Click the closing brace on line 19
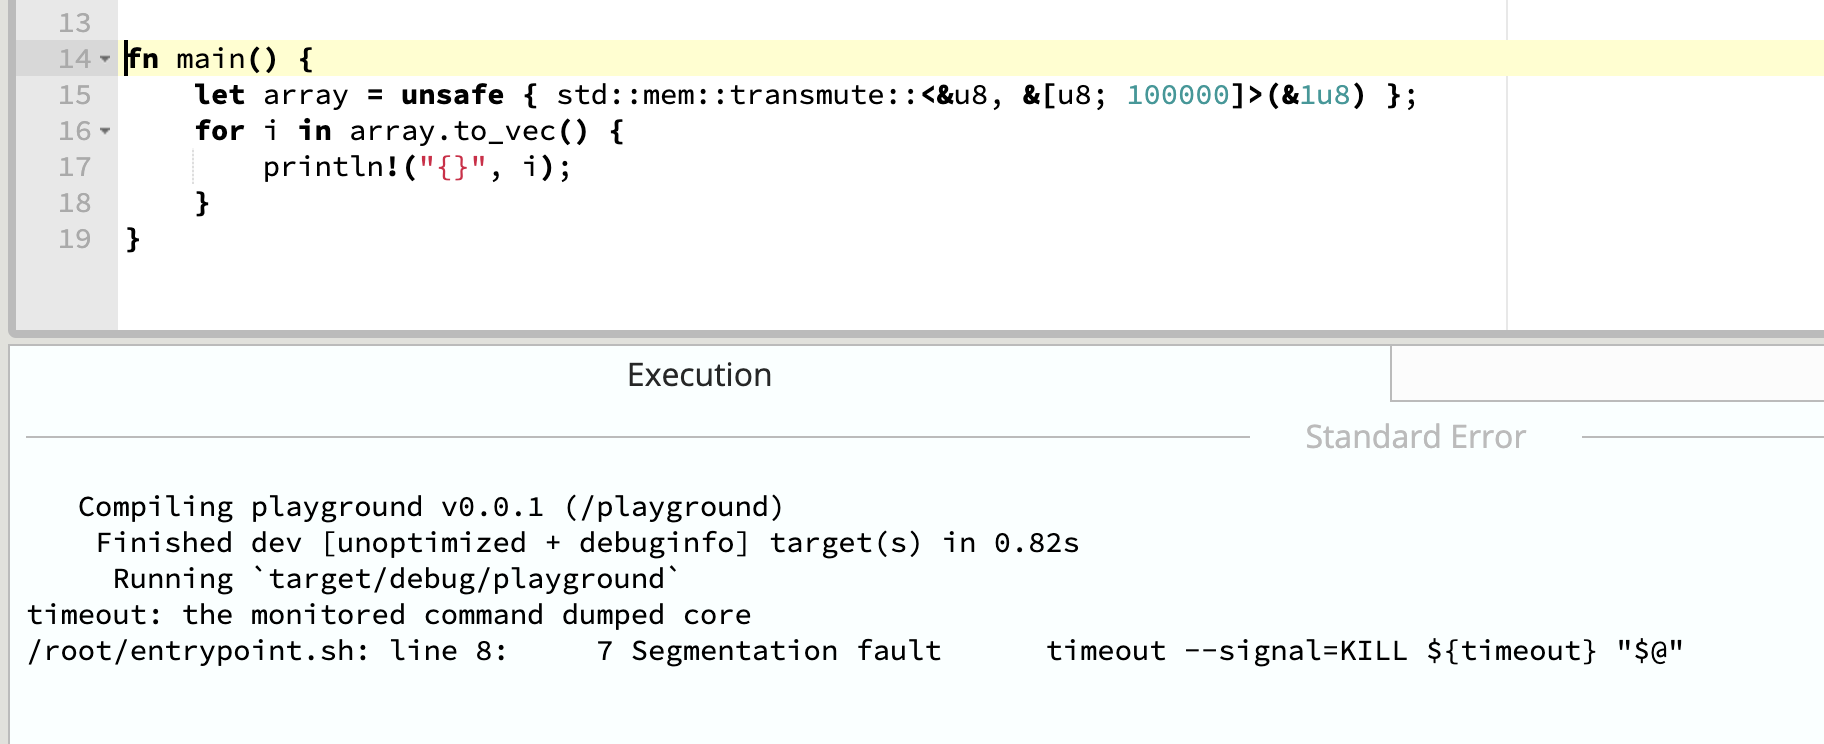Image resolution: width=1824 pixels, height=744 pixels. pyautogui.click(x=133, y=239)
